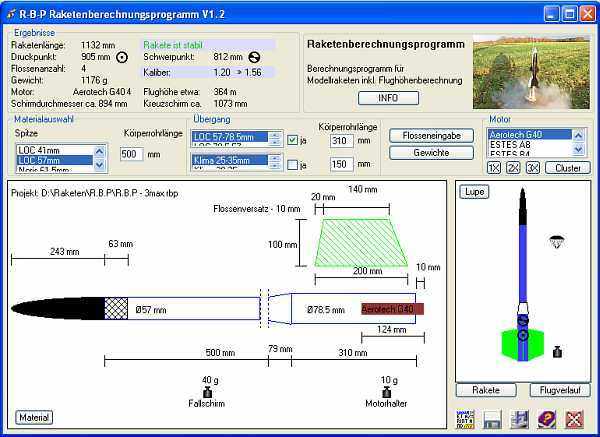Minimize the R-B-P window
This screenshot has width=600, height=437.
552,15
